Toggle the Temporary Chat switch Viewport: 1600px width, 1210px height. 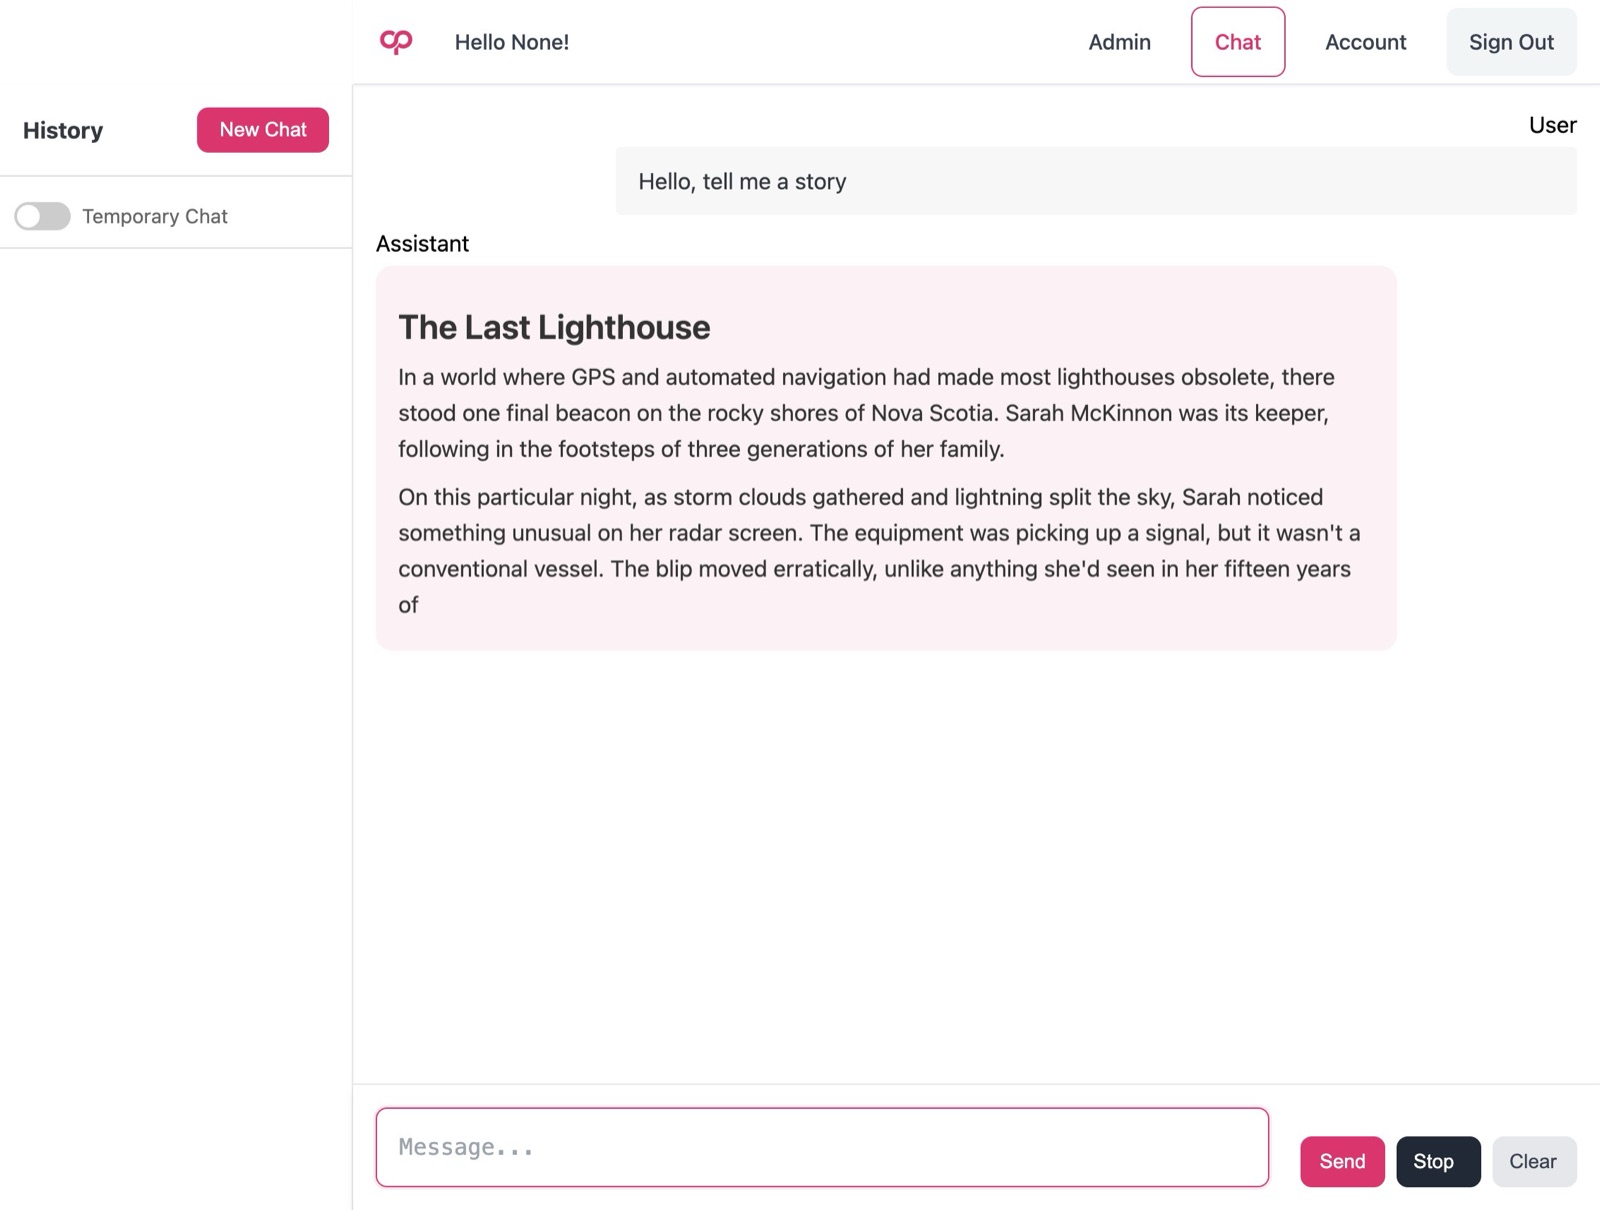point(42,216)
